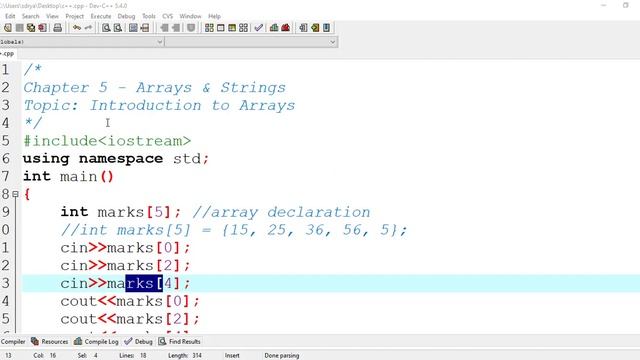Click the Debug checkmark toolbar icon
The height and width of the screenshot is (360, 640).
point(258,28)
